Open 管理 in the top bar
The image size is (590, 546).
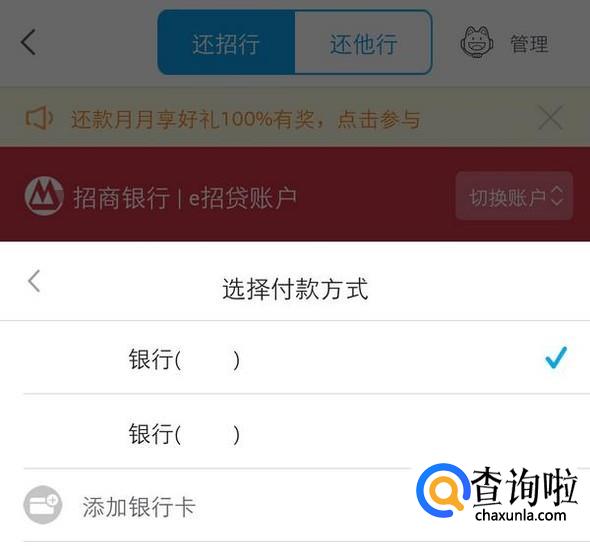(x=529, y=44)
